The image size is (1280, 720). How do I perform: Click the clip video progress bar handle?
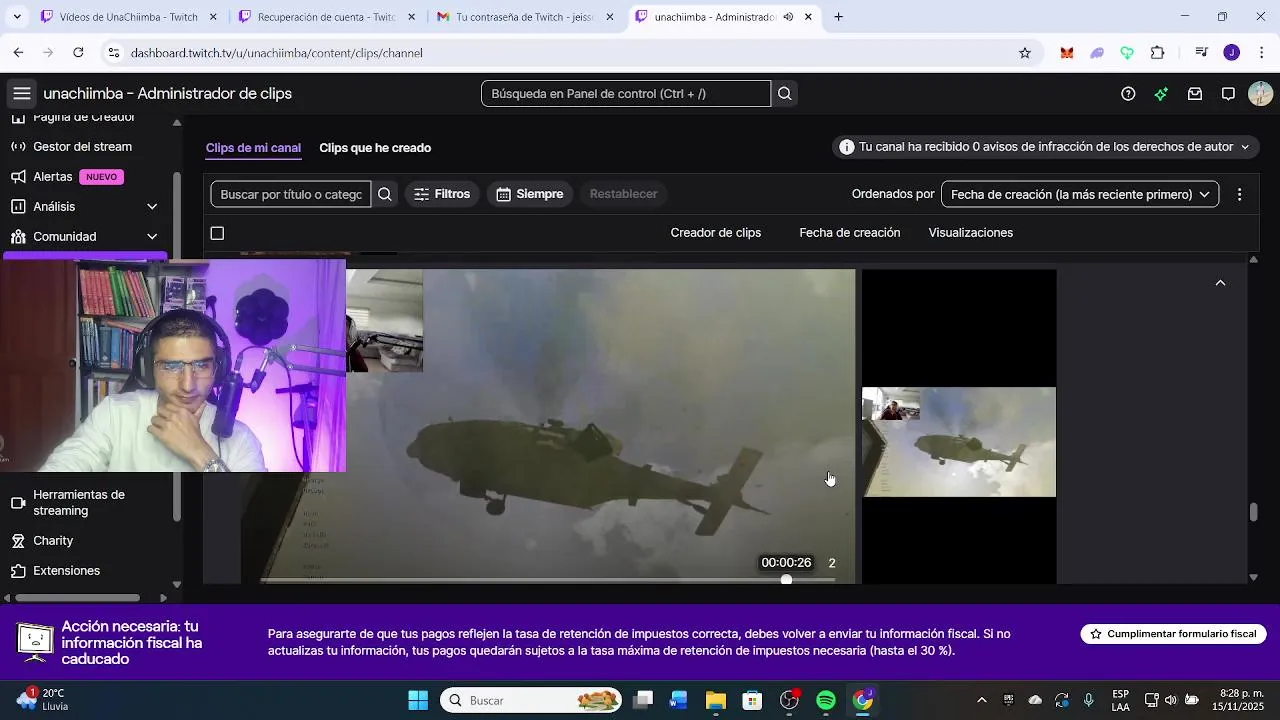tap(787, 580)
